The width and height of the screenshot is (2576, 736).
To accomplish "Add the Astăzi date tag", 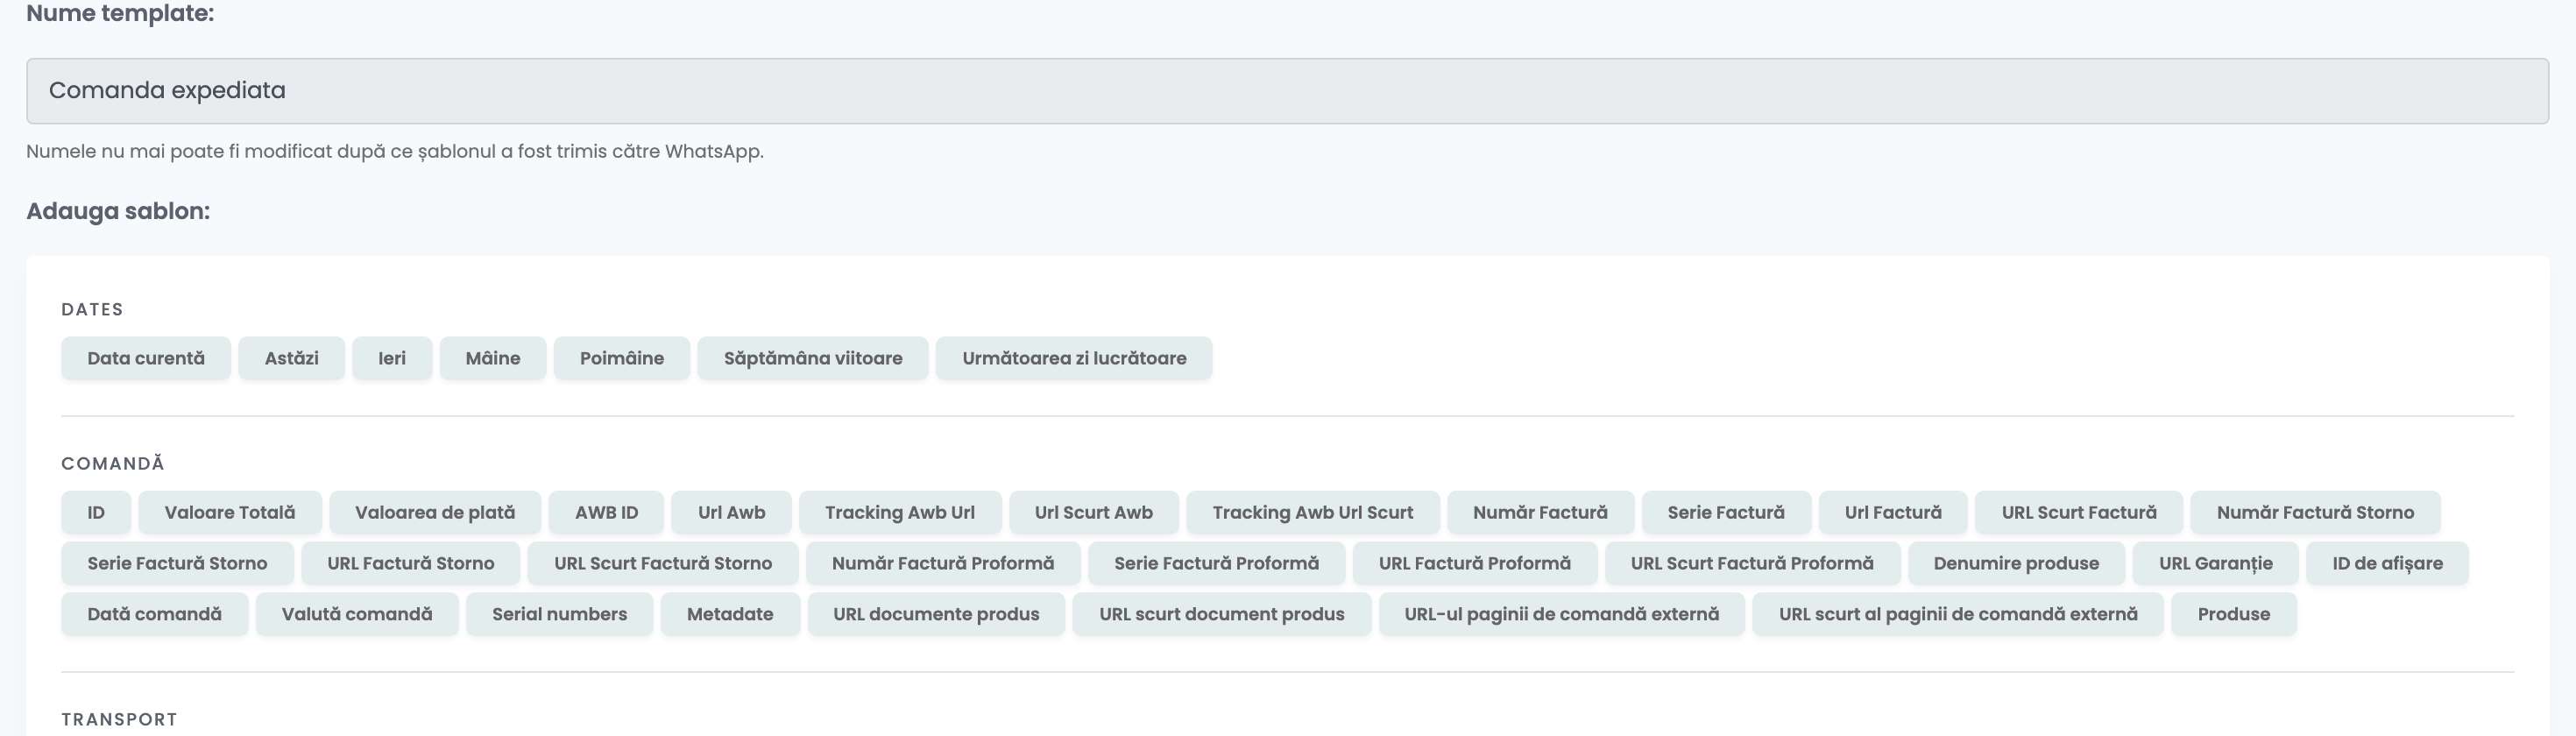I will [292, 358].
